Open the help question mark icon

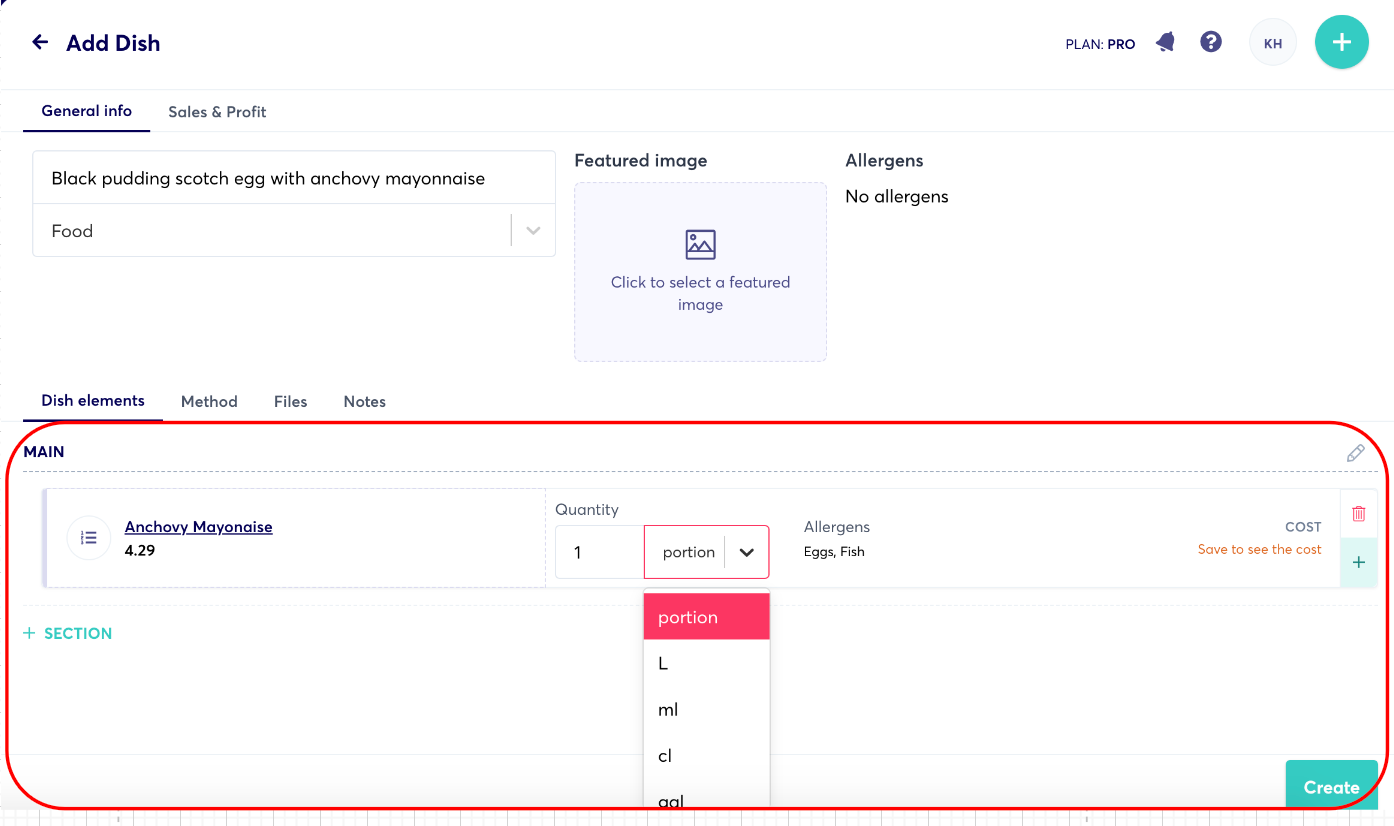click(1211, 42)
